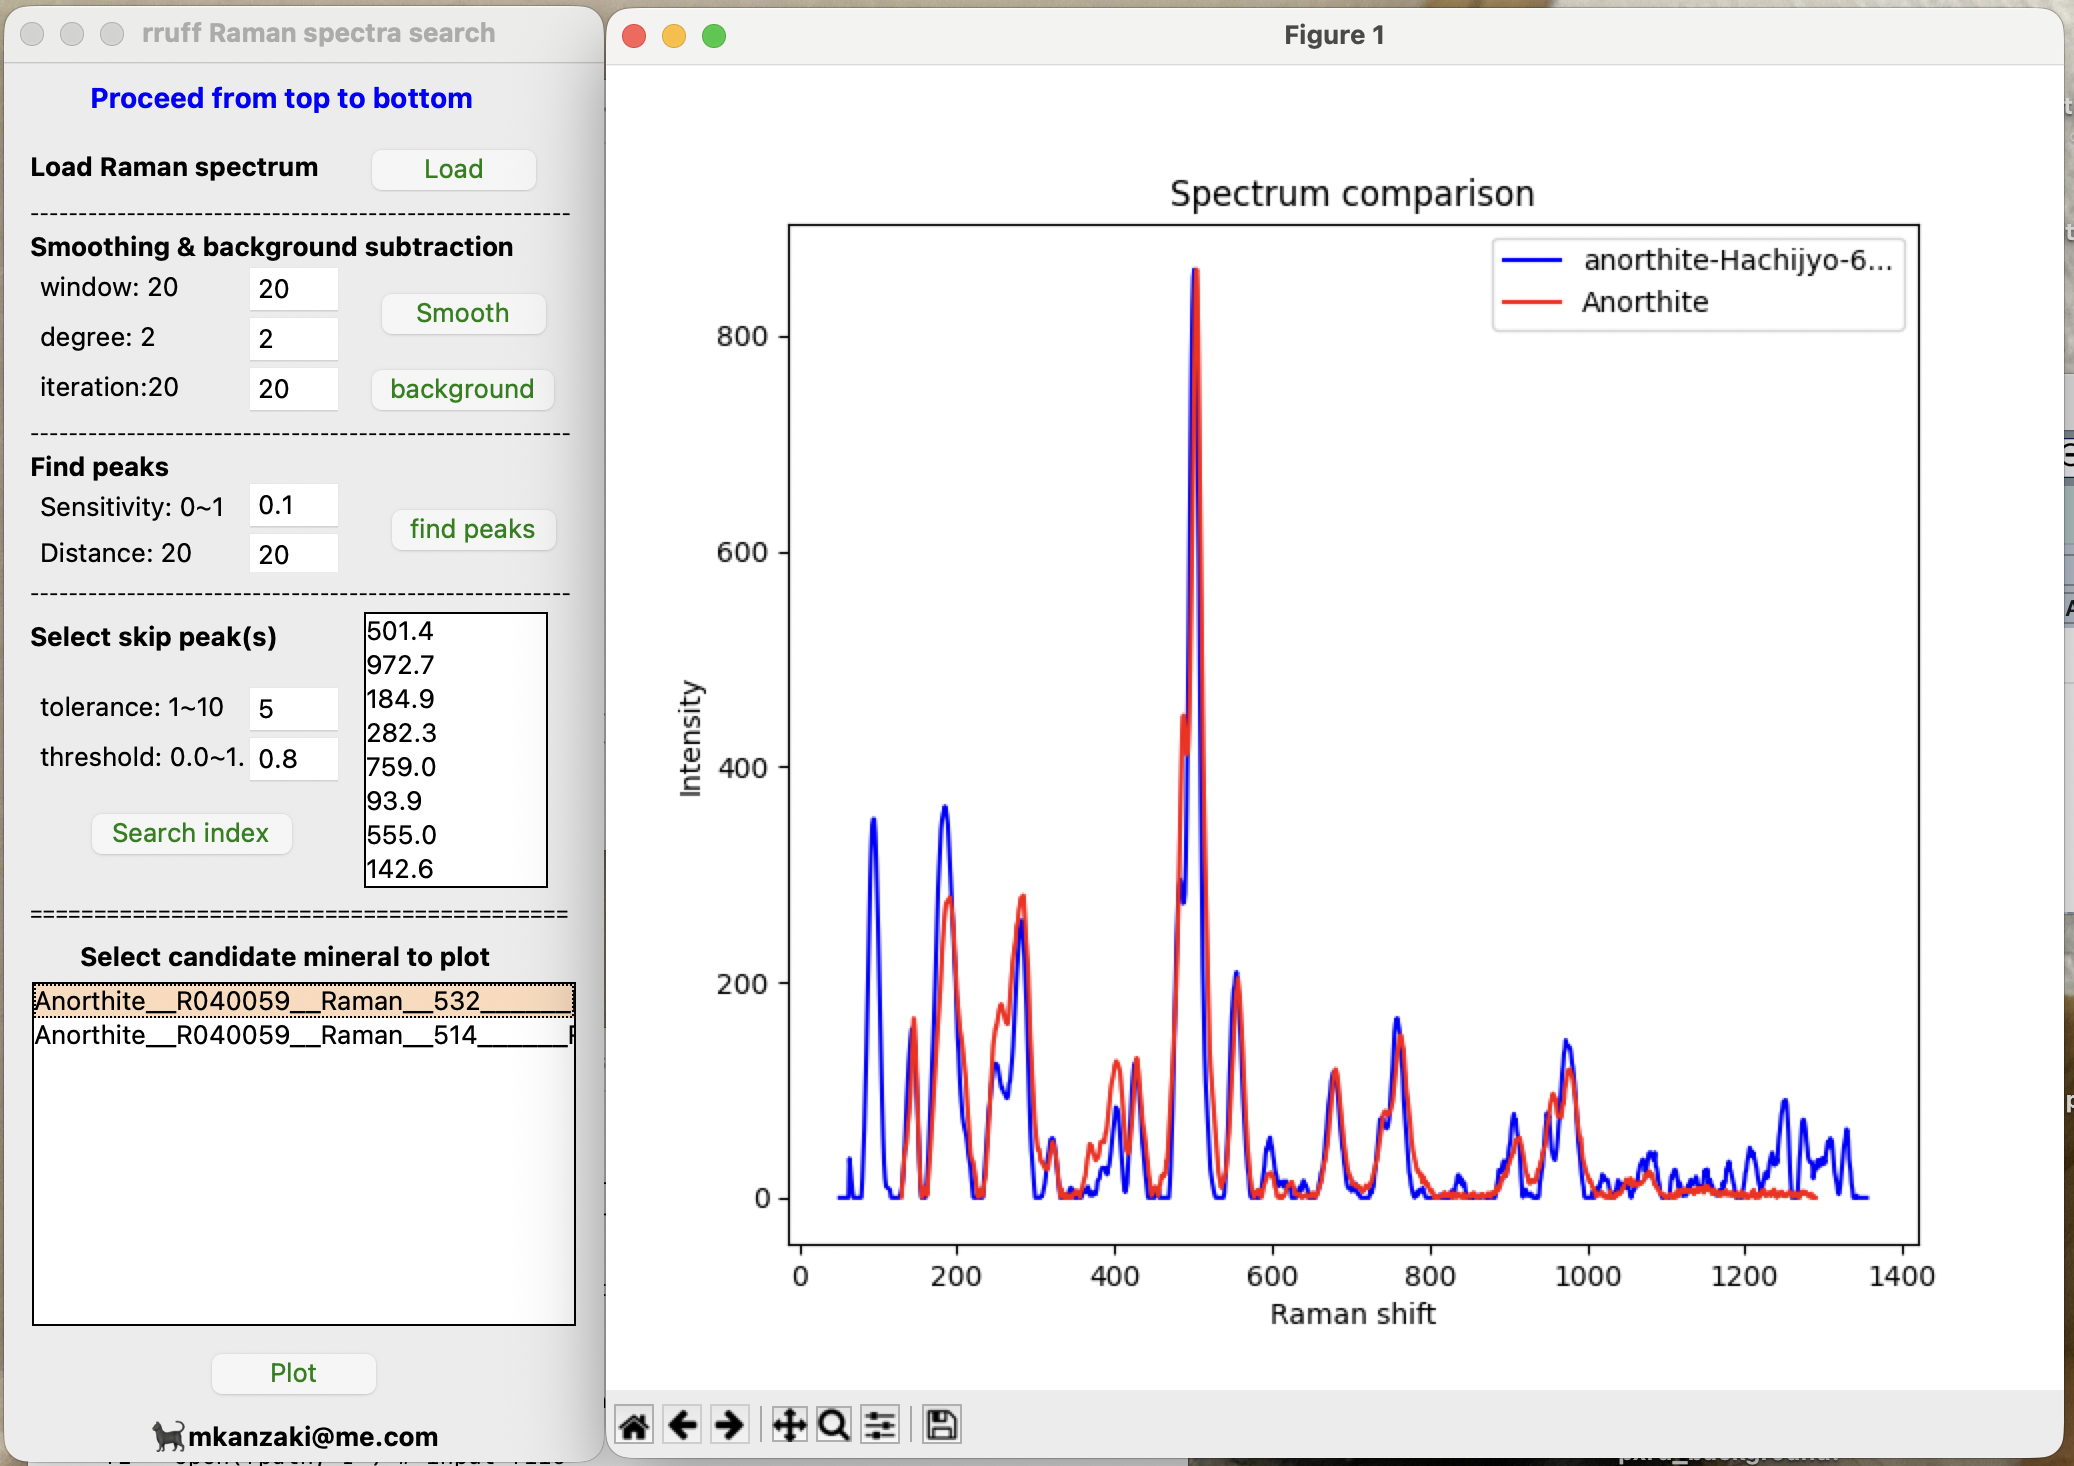Image resolution: width=2074 pixels, height=1466 pixels.
Task: Click the background subtraction button
Action: tap(462, 389)
